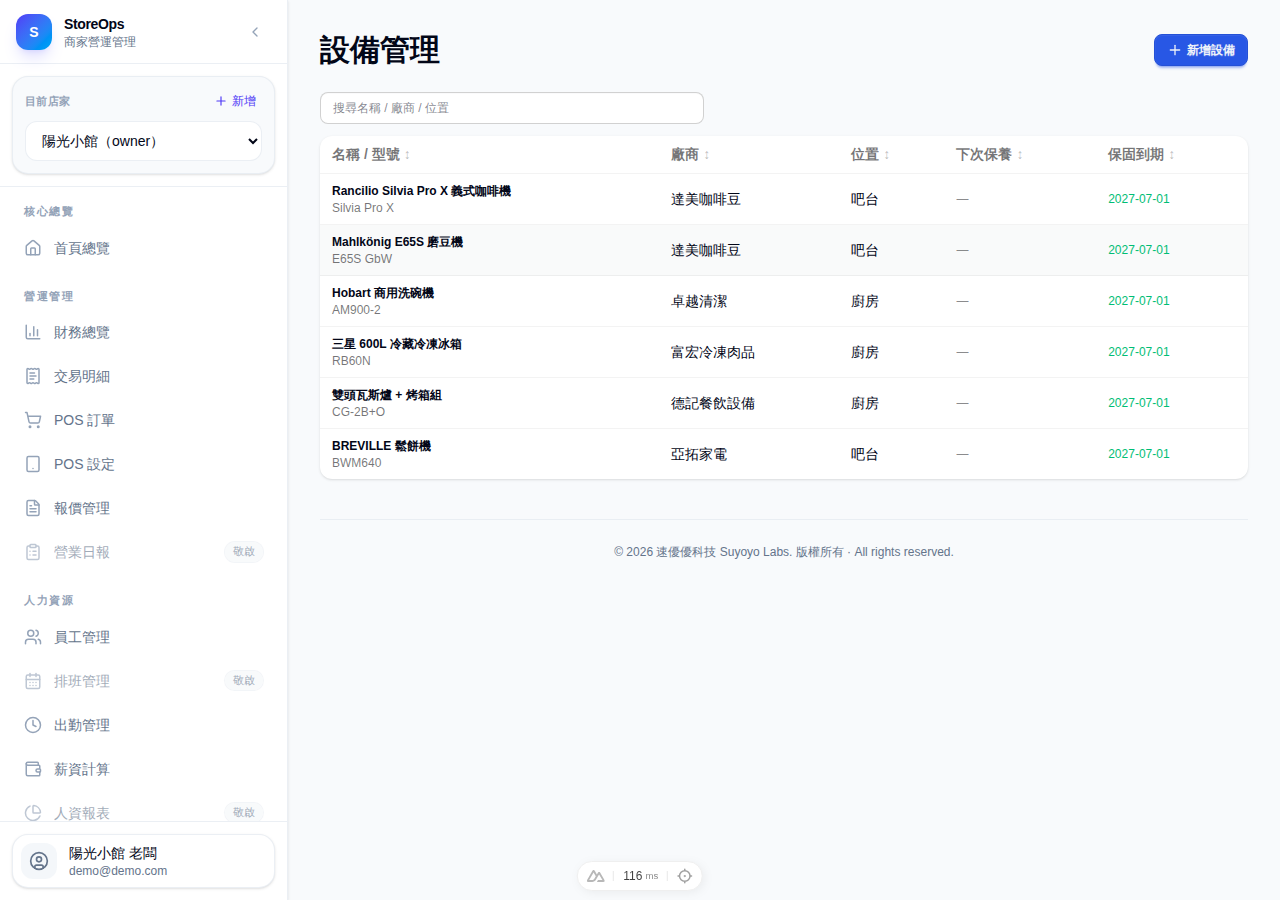Open user profile 陽光小館 老闆
The width and height of the screenshot is (1280, 900).
click(143, 861)
